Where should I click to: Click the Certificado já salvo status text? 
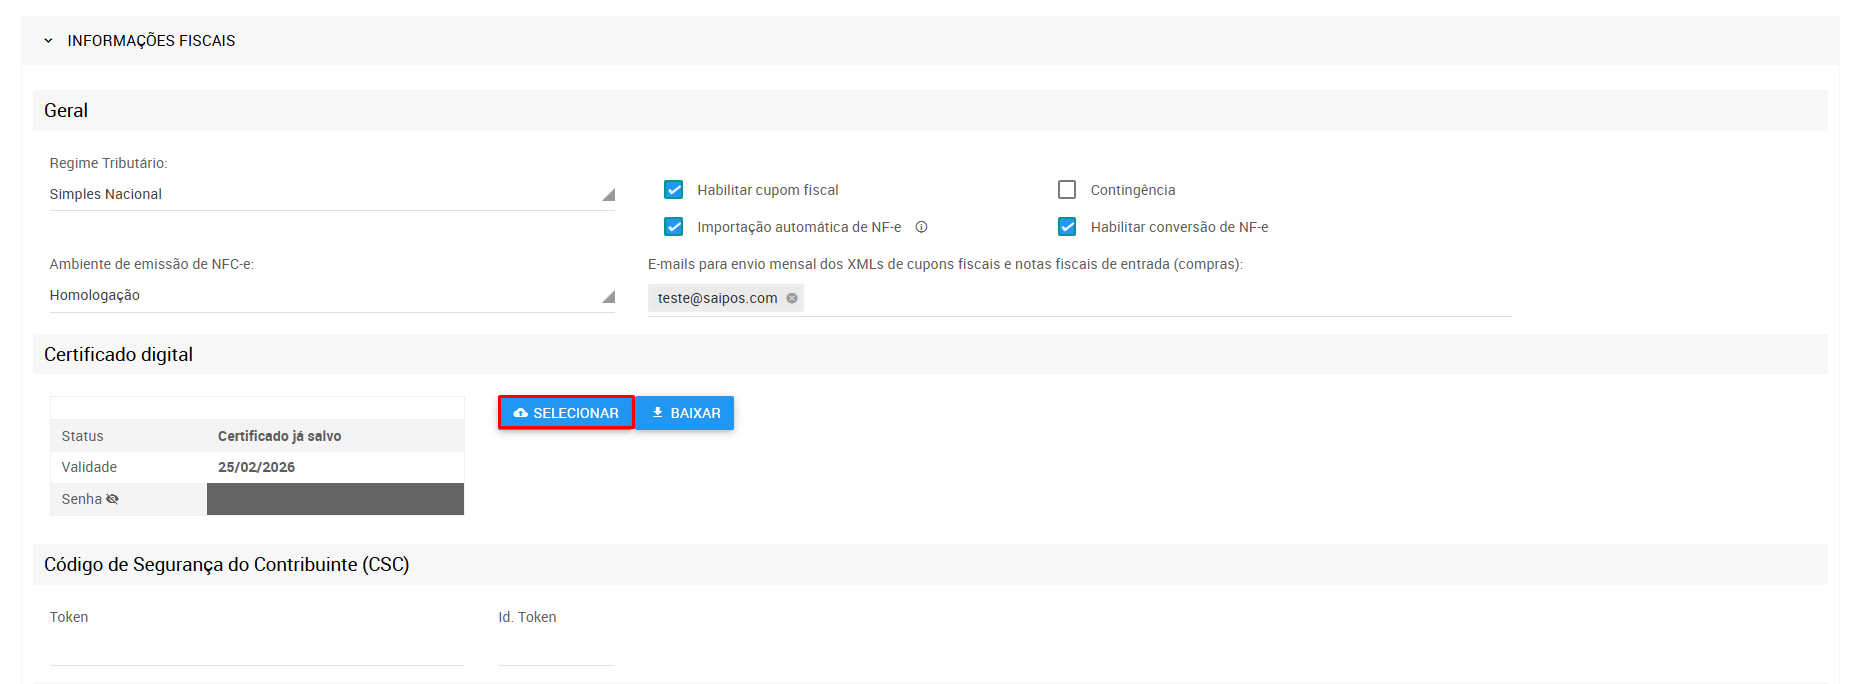pos(279,436)
